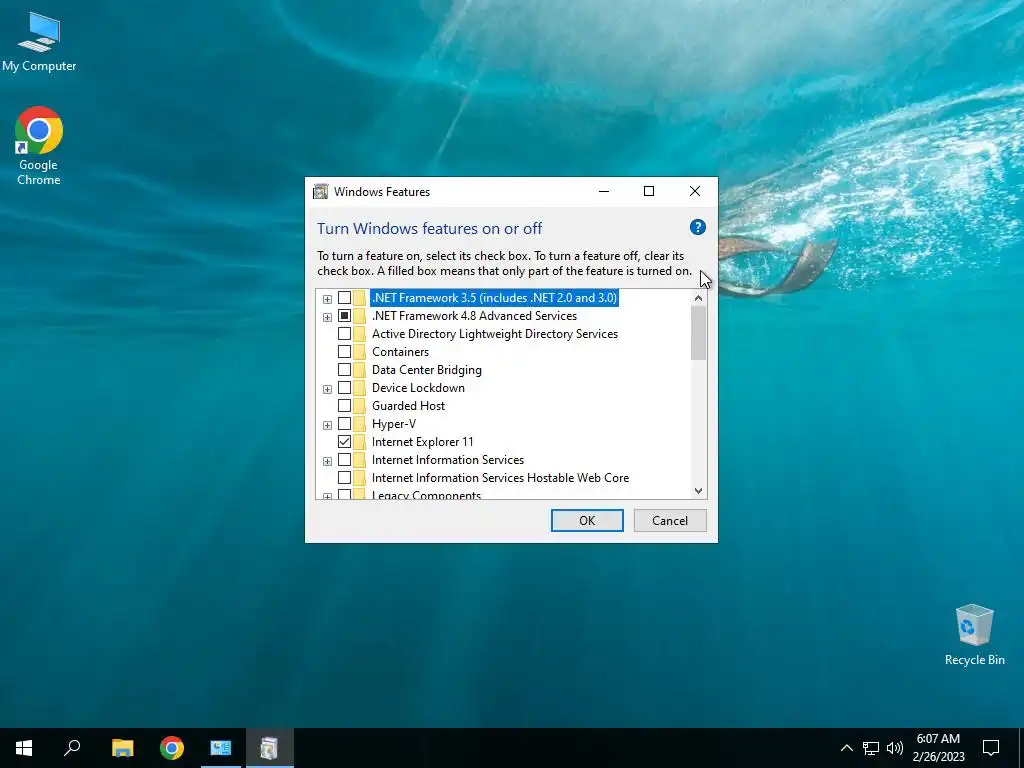Maximize the Windows Features window
The height and width of the screenshot is (768, 1024).
point(648,191)
